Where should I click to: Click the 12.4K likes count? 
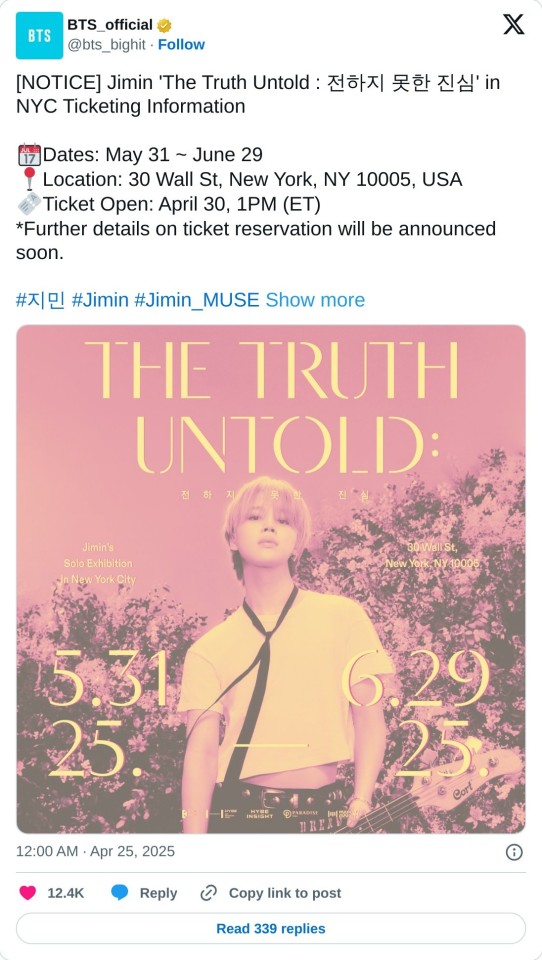click(x=66, y=893)
